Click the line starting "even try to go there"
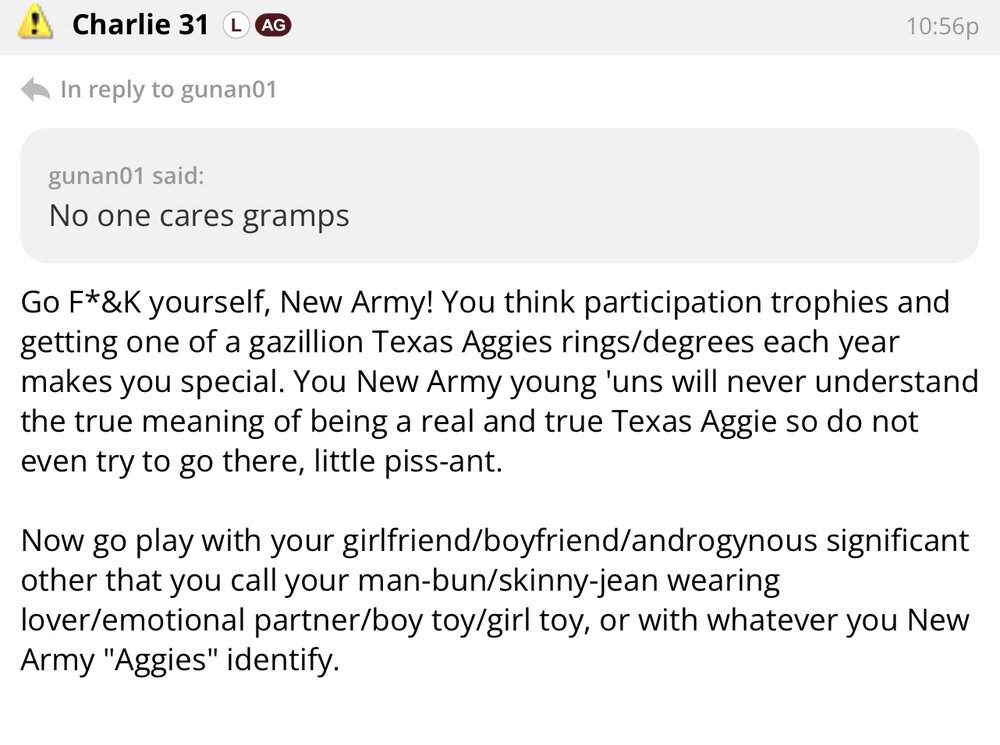The image size is (1000, 745). coord(259,462)
